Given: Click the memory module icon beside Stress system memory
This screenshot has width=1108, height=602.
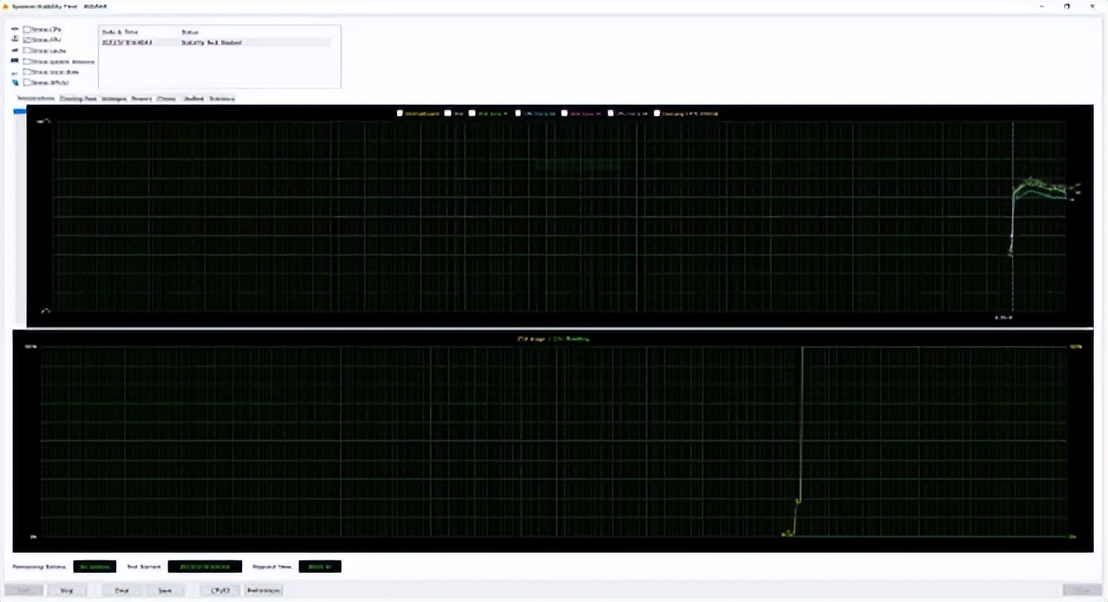Looking at the screenshot, I should pyautogui.click(x=15, y=61).
